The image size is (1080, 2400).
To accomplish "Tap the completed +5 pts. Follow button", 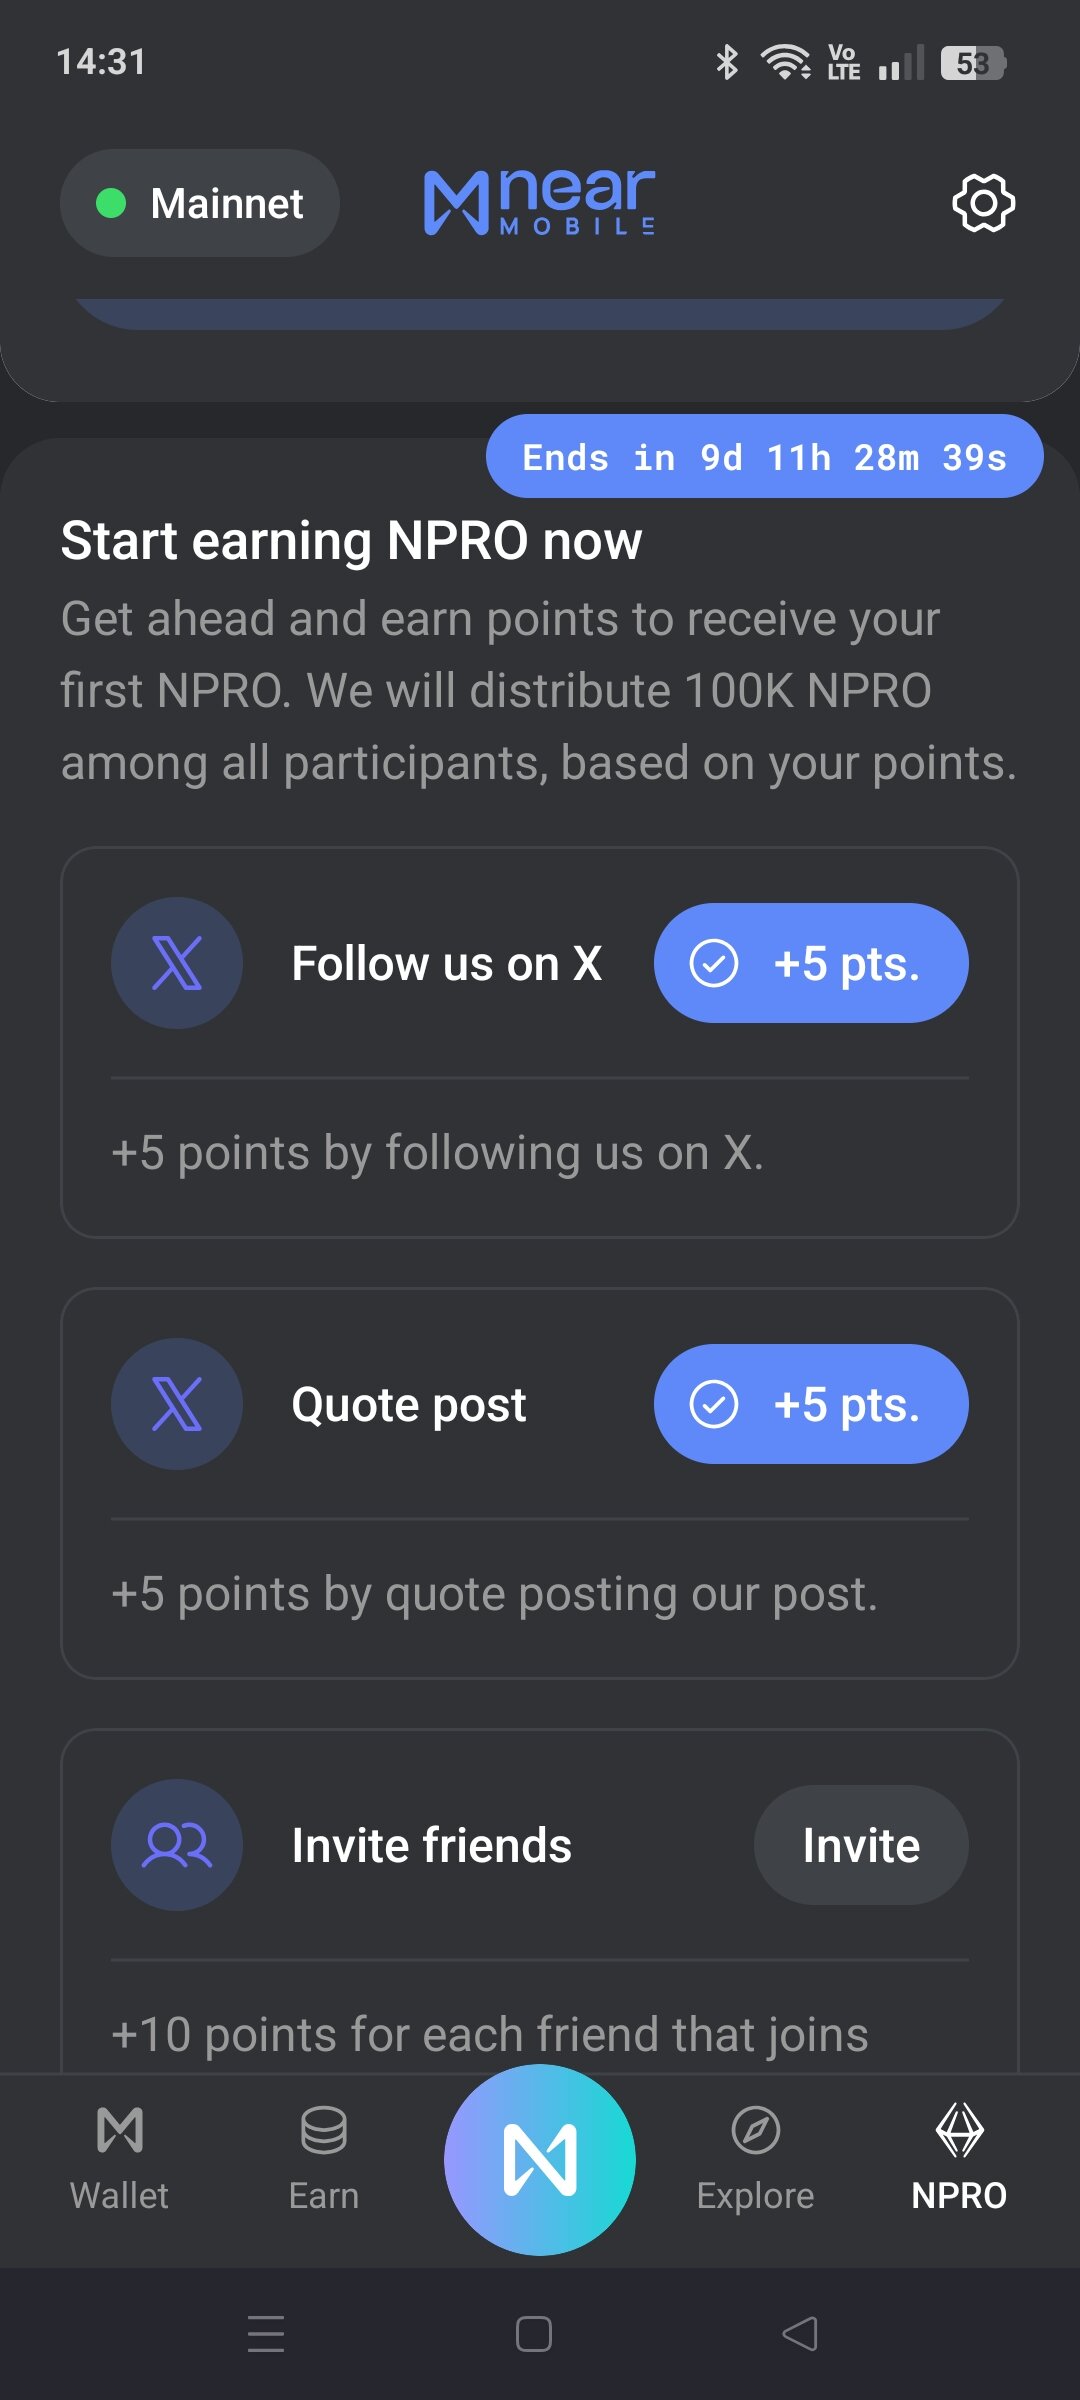I will [811, 963].
